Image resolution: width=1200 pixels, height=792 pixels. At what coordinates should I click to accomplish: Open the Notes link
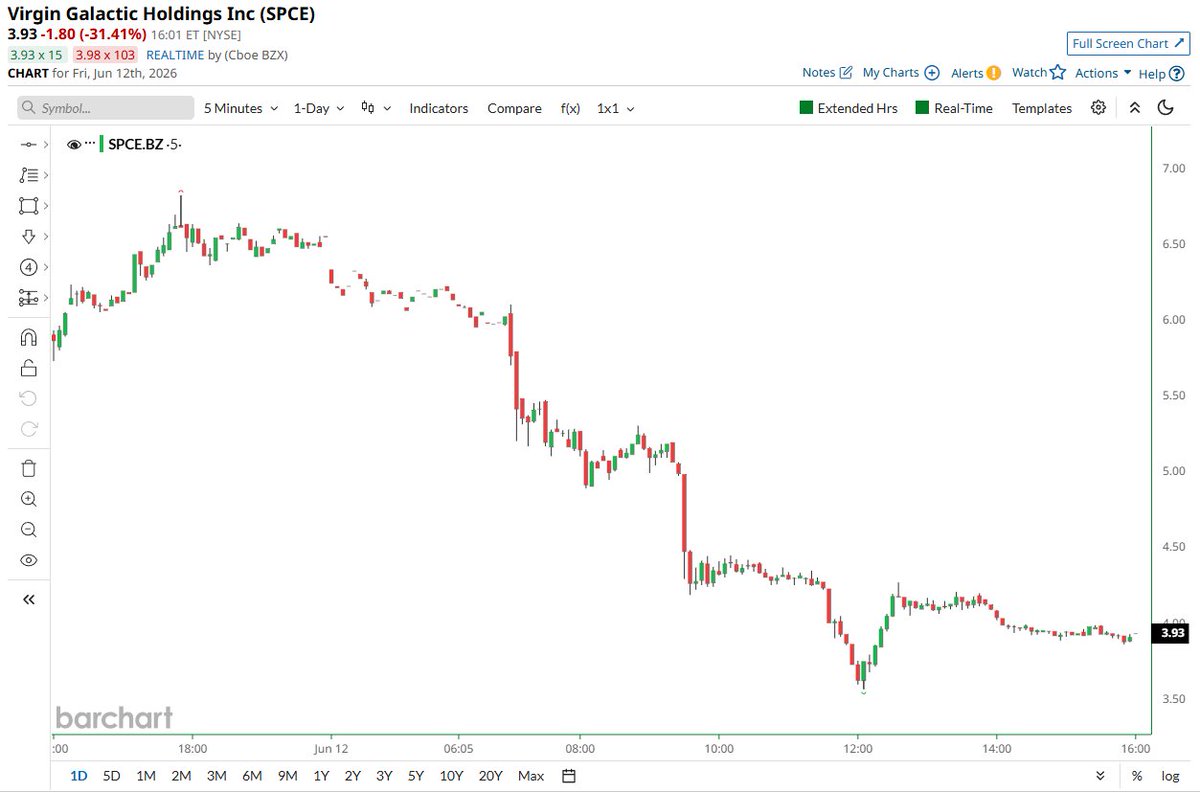coord(818,72)
